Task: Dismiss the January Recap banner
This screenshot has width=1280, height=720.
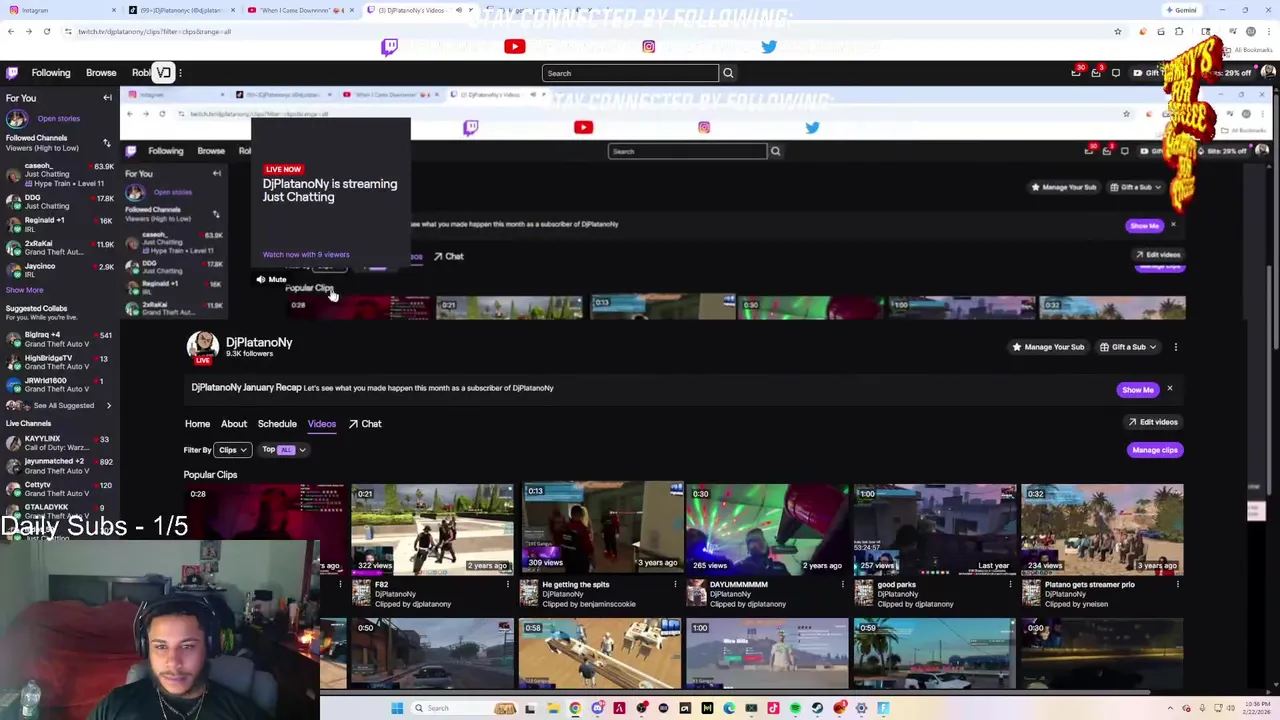Action: click(x=1169, y=389)
